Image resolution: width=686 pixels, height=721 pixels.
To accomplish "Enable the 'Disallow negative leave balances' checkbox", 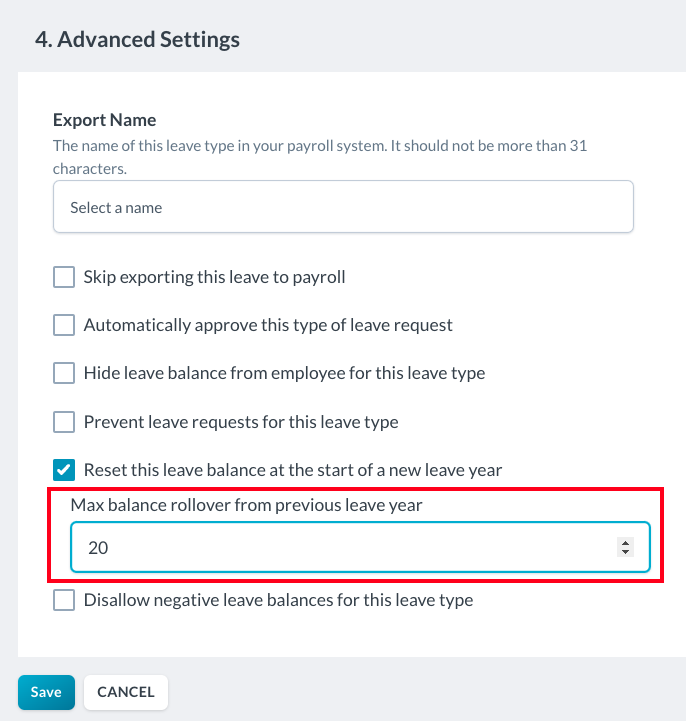I will 64,601.
